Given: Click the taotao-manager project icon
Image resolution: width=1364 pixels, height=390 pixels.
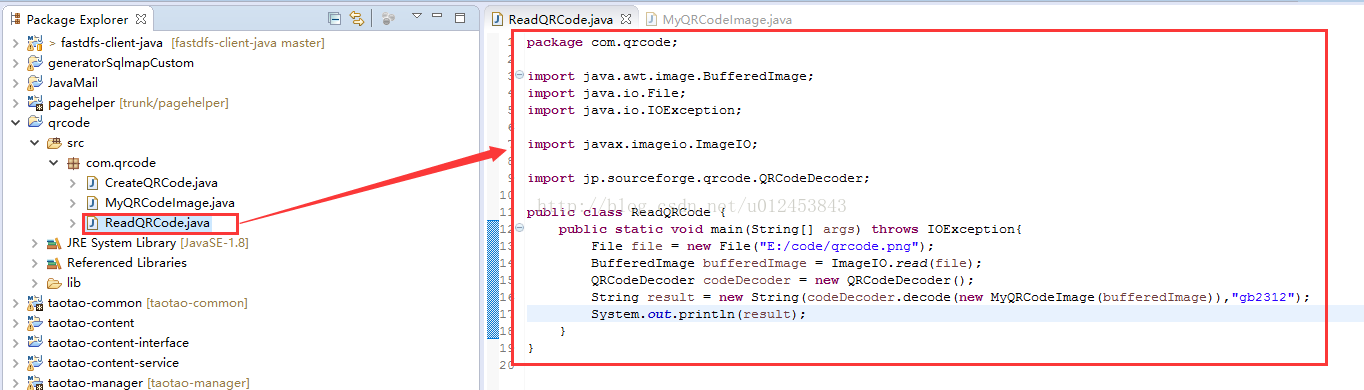Looking at the screenshot, I should (35, 382).
